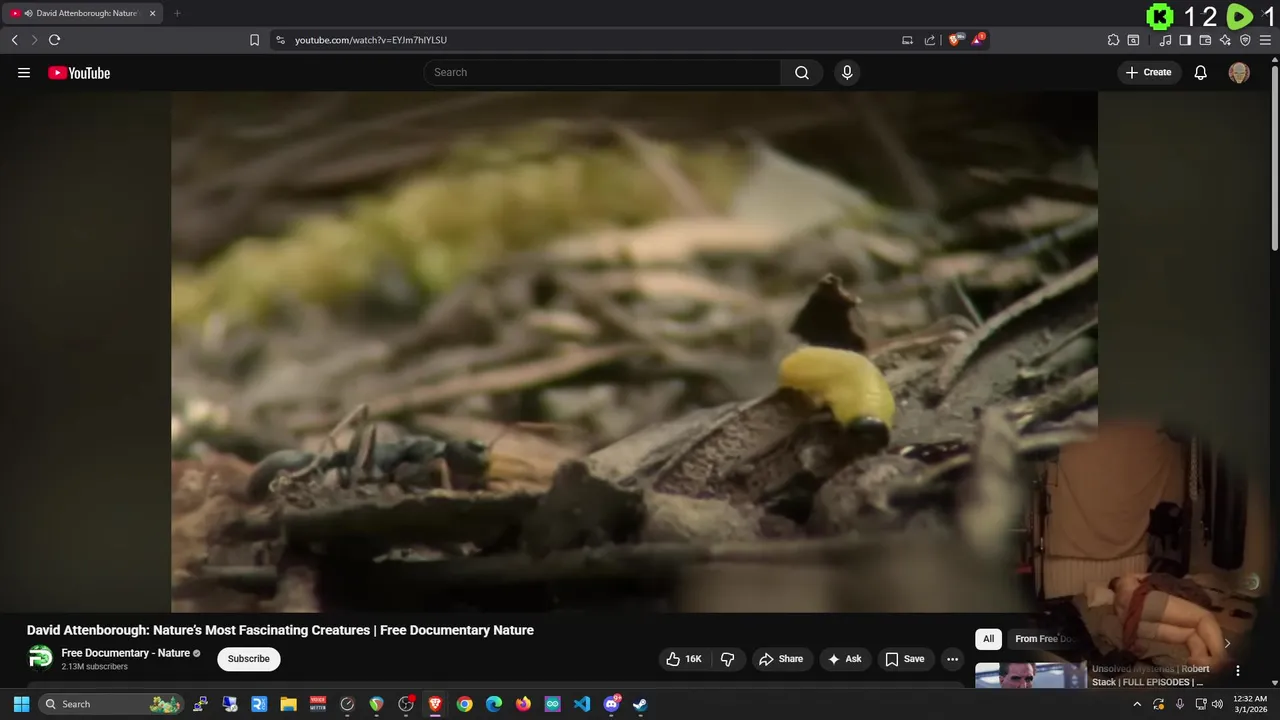This screenshot has width=1280, height=720.
Task: Start voice search with the microphone
Action: [x=847, y=72]
